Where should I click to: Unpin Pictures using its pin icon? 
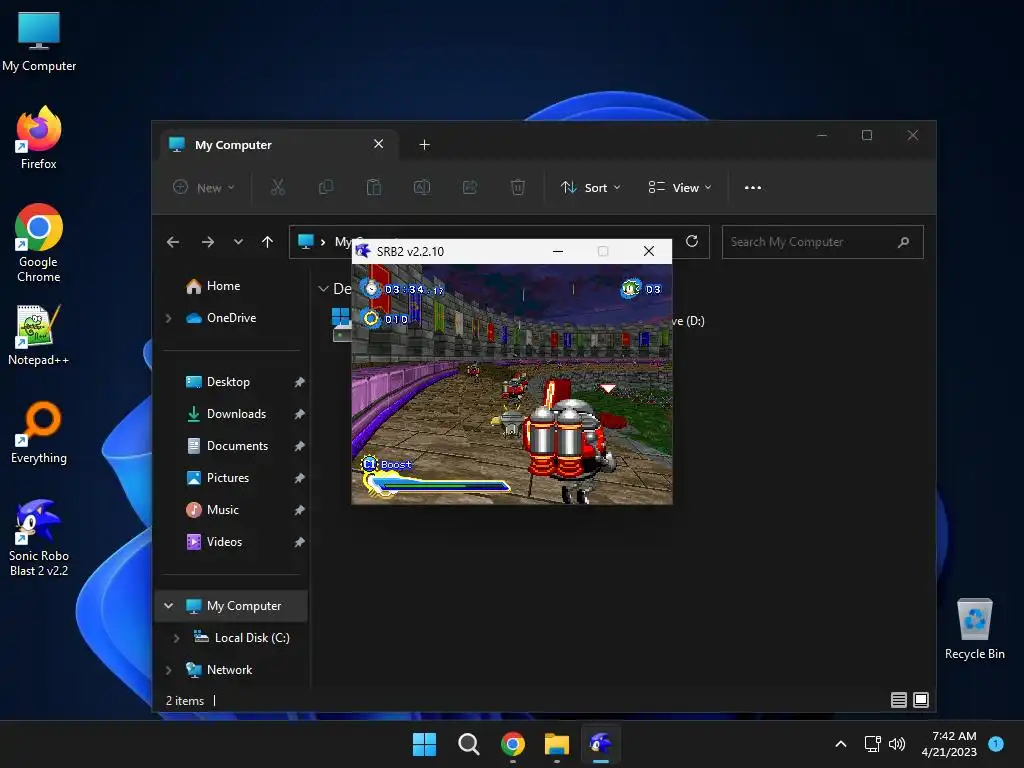click(x=299, y=478)
